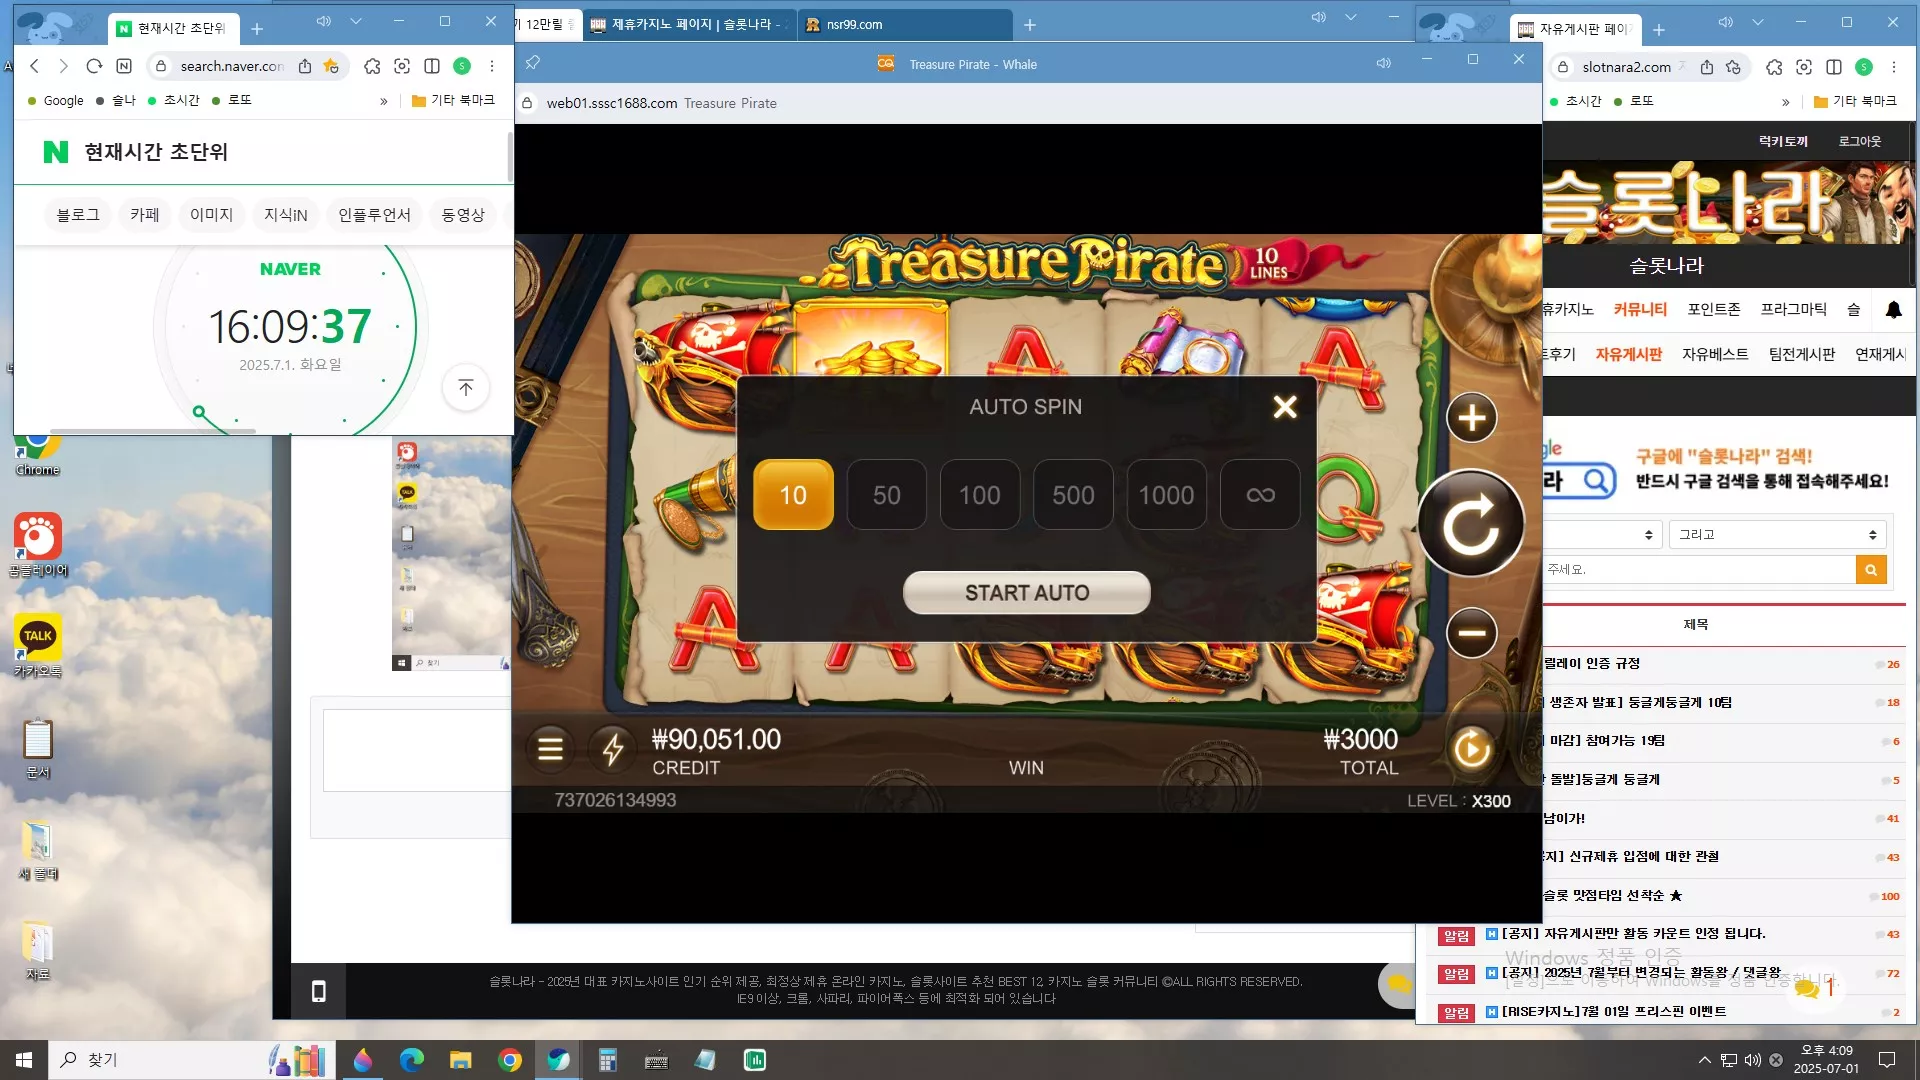The width and height of the screenshot is (1920, 1080).
Task: Open the 동영상 tab on Naver
Action: click(x=463, y=215)
